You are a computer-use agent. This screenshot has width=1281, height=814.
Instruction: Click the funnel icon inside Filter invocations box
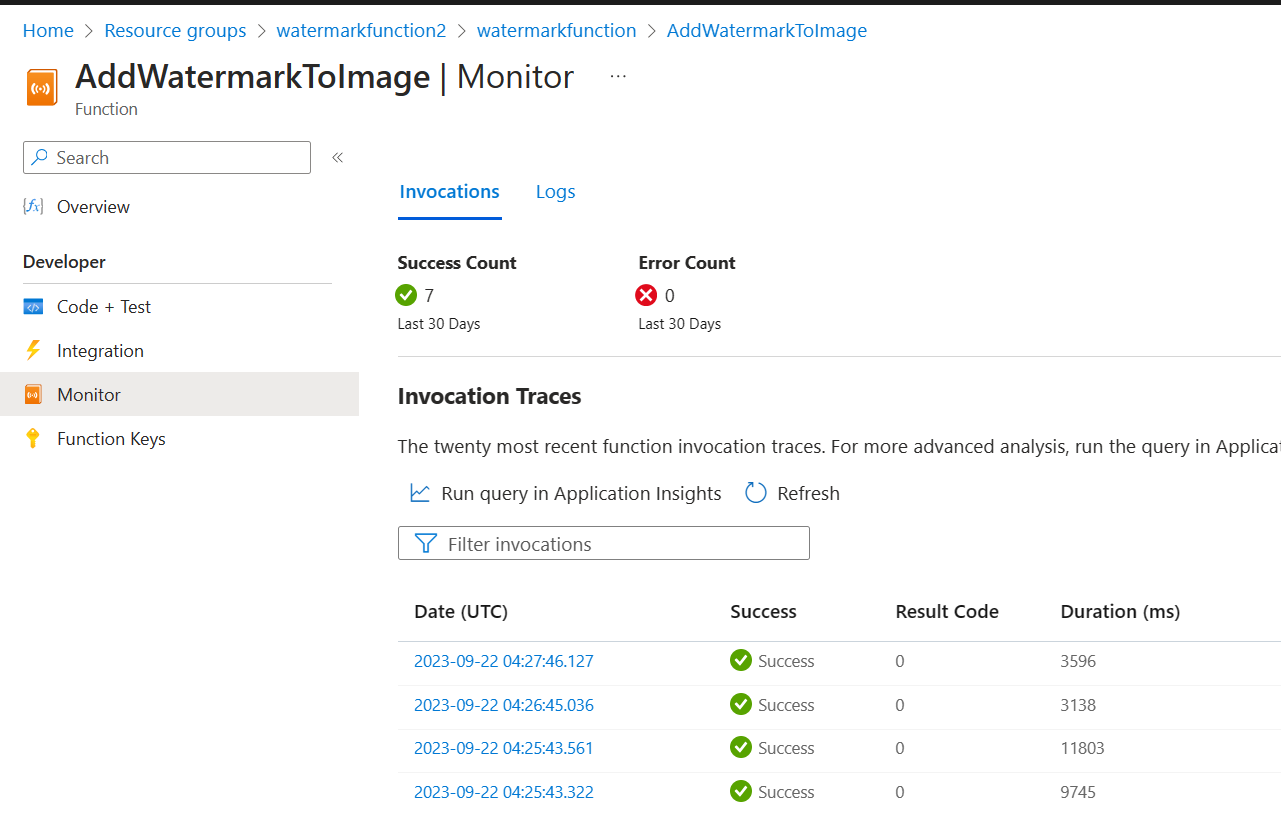[x=425, y=543]
